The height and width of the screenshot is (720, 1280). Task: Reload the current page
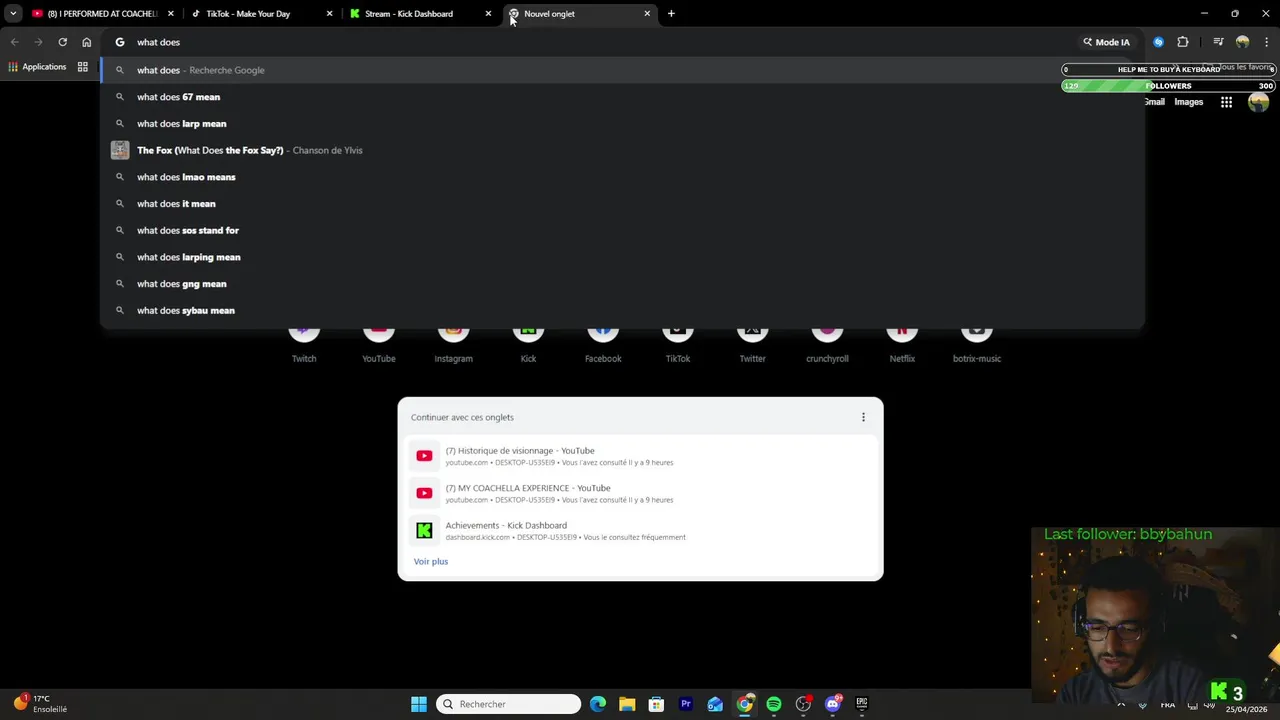(x=62, y=42)
